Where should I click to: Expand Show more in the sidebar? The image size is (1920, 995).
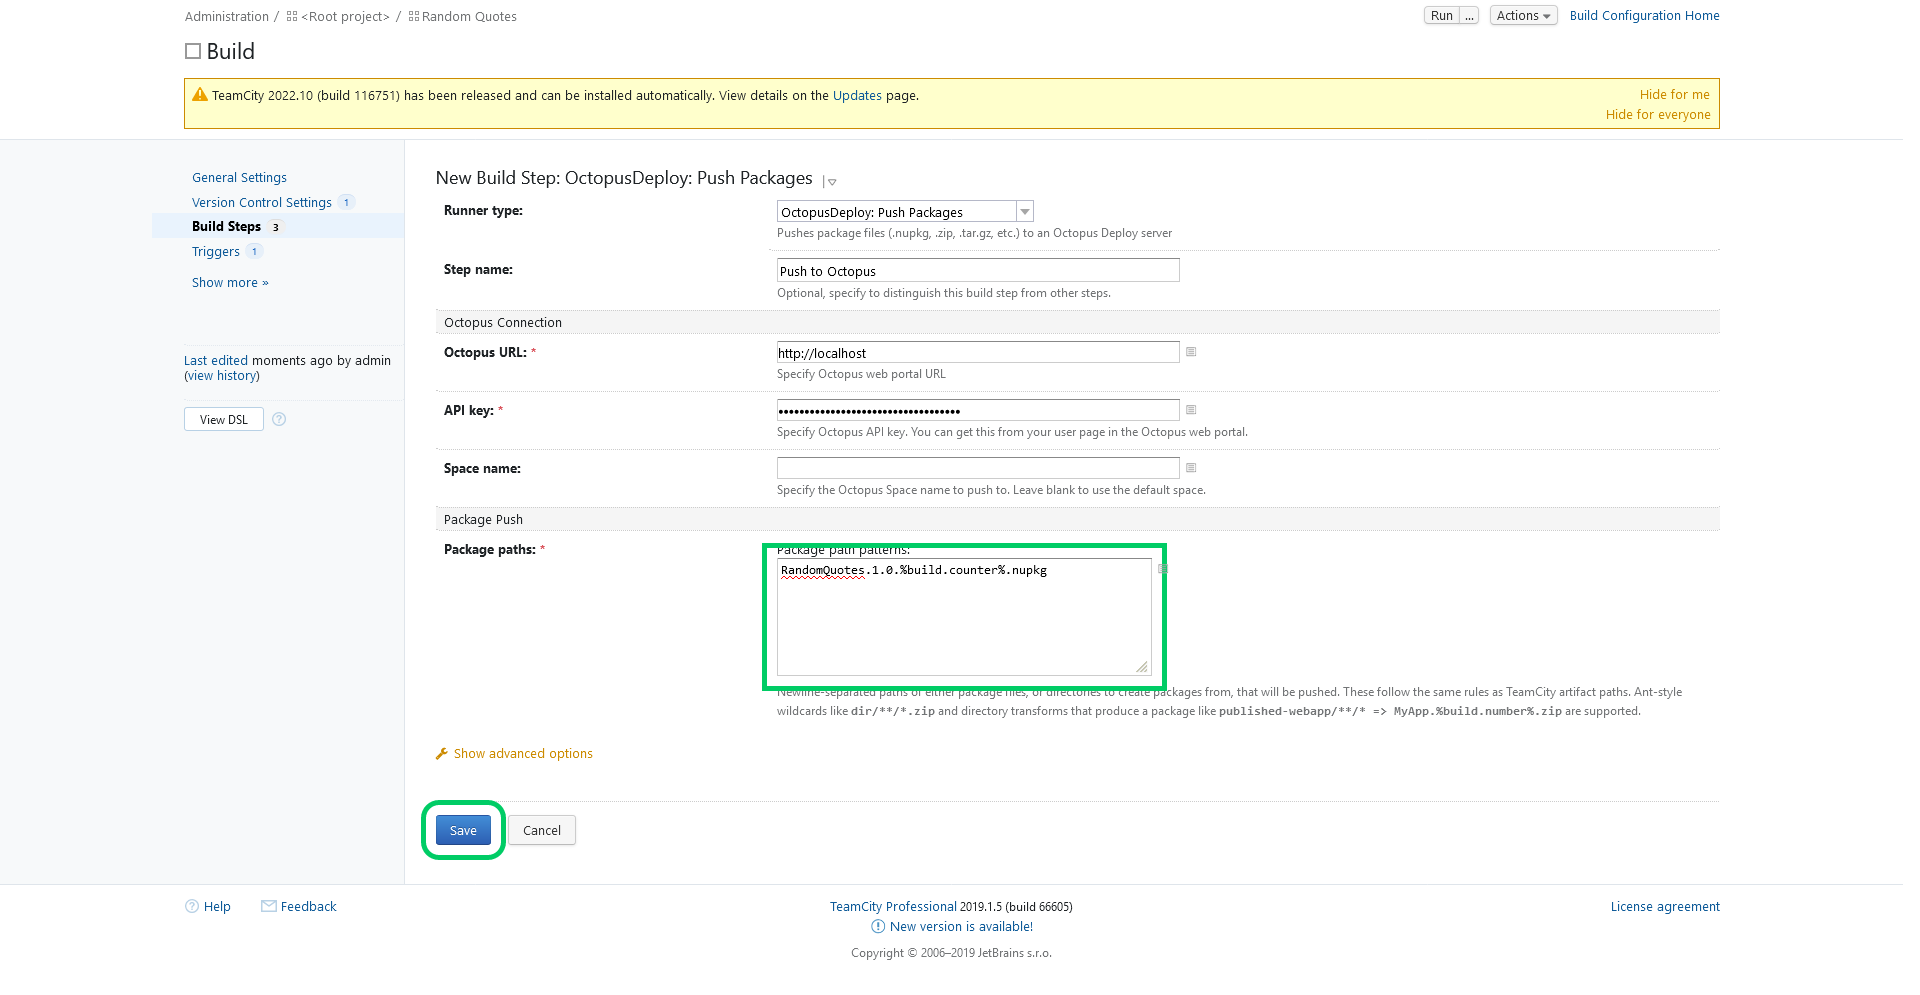point(230,283)
